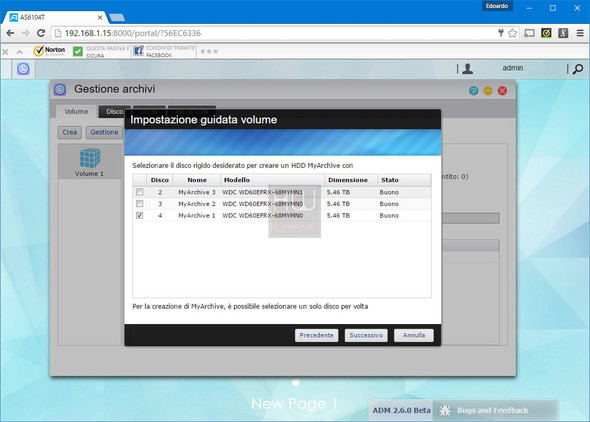Click the ADM main menu circle icon
The image size is (590, 422).
coord(23,69)
